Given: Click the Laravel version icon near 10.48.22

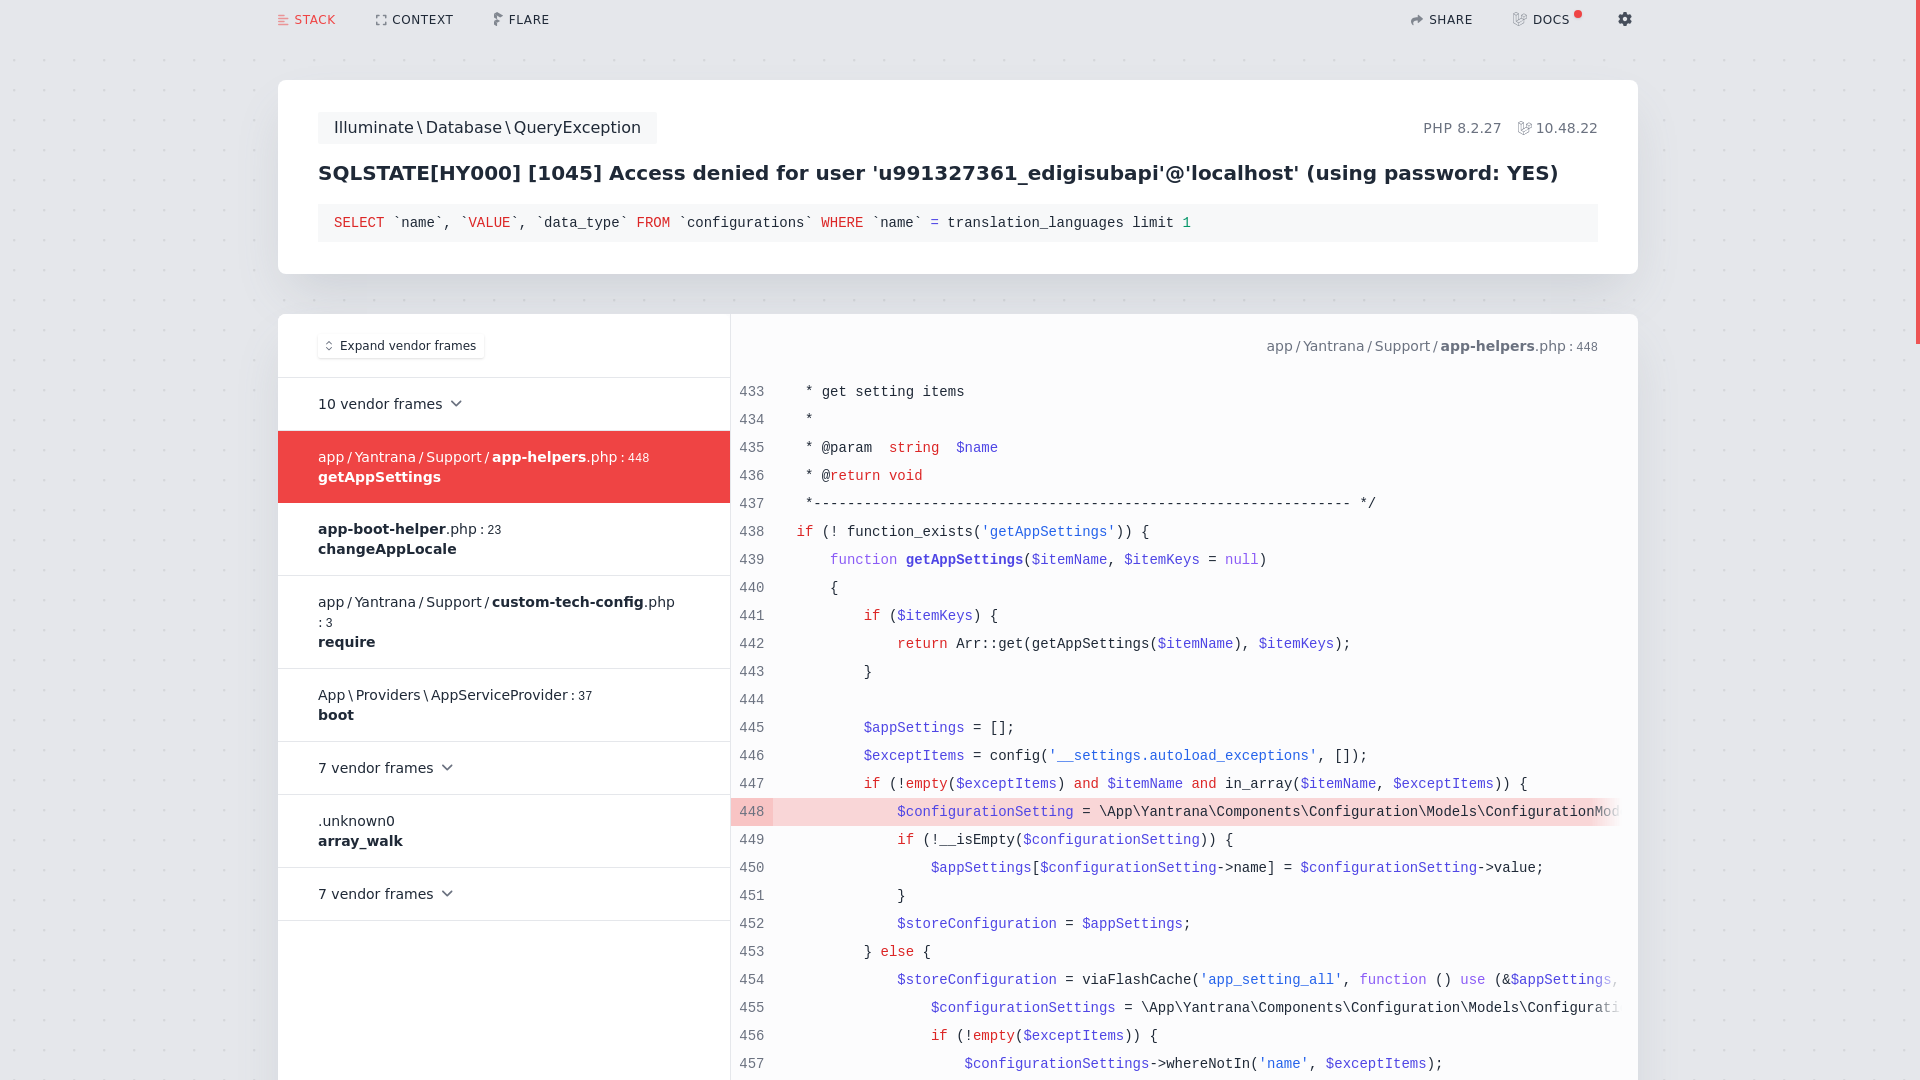Looking at the screenshot, I should tap(1525, 128).
